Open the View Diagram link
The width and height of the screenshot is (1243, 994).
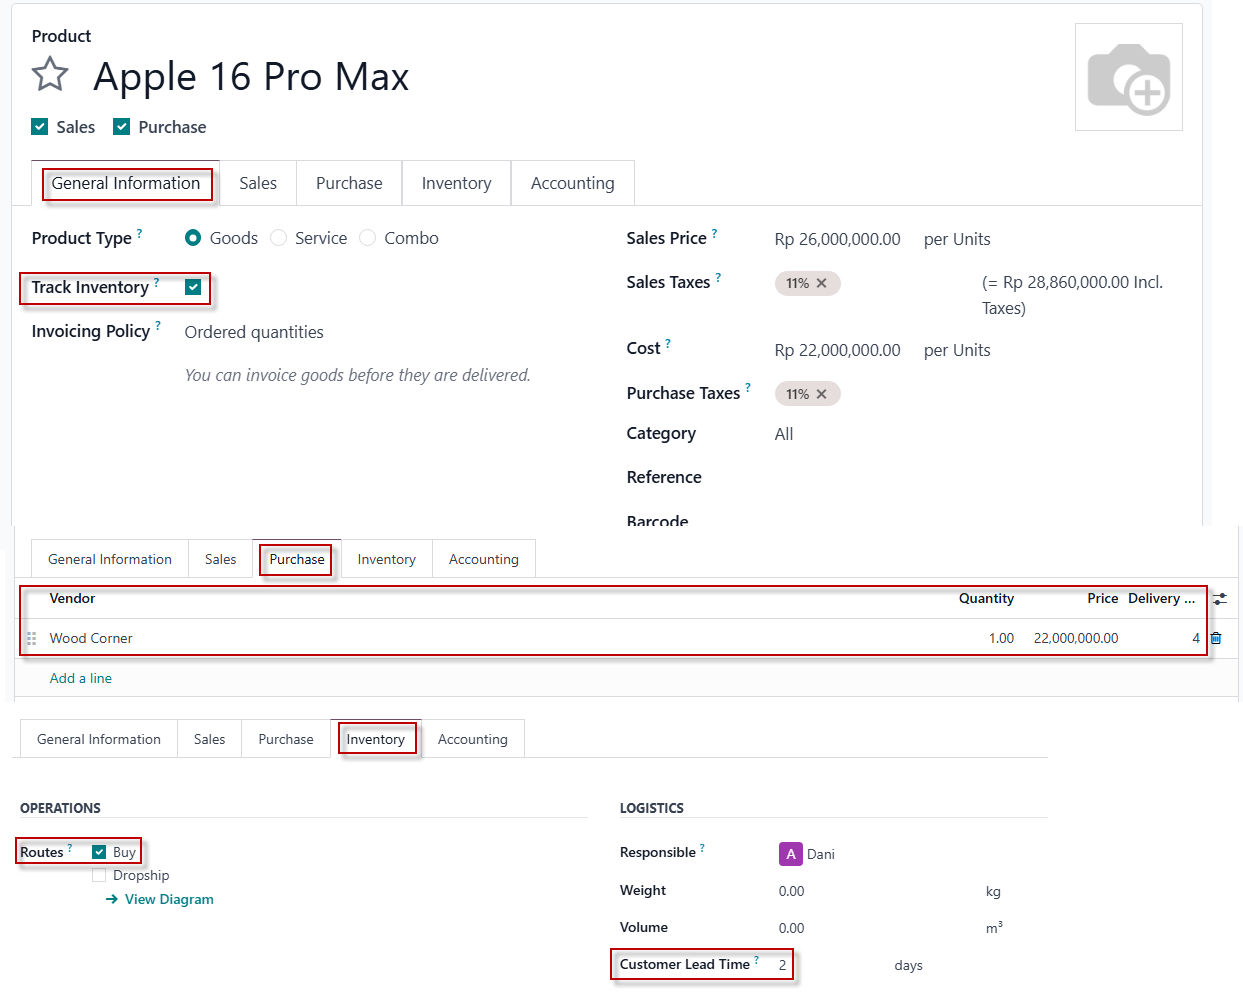[160, 899]
